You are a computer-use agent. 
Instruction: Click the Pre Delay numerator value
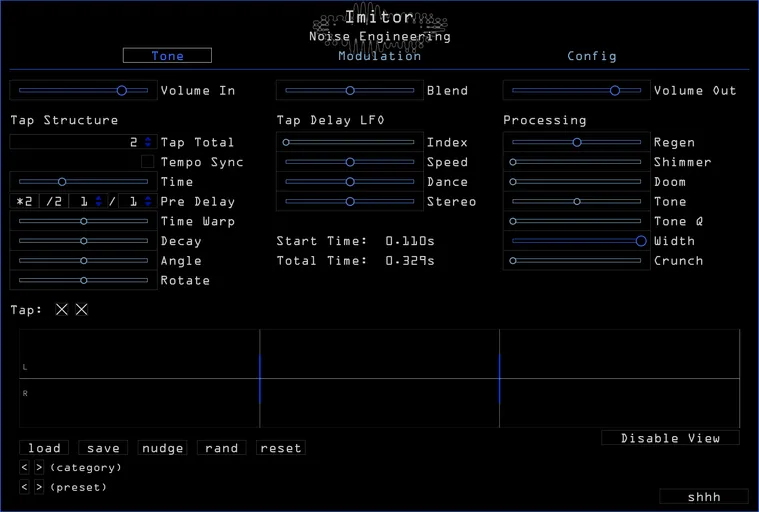coord(82,201)
